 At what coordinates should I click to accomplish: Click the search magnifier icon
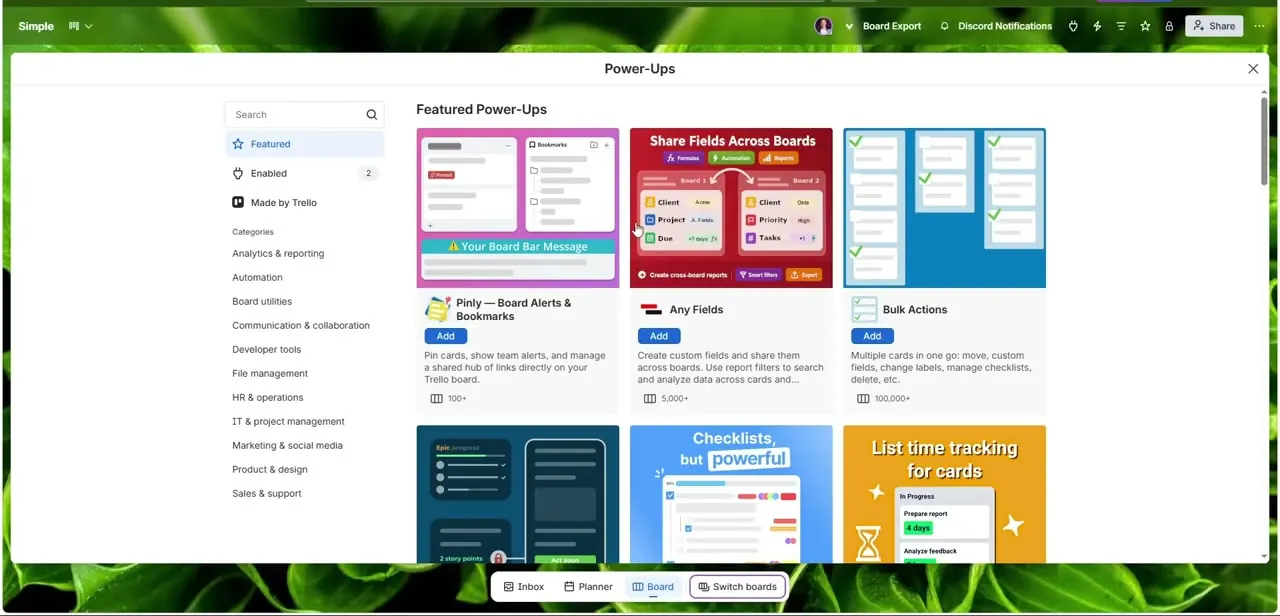[371, 115]
